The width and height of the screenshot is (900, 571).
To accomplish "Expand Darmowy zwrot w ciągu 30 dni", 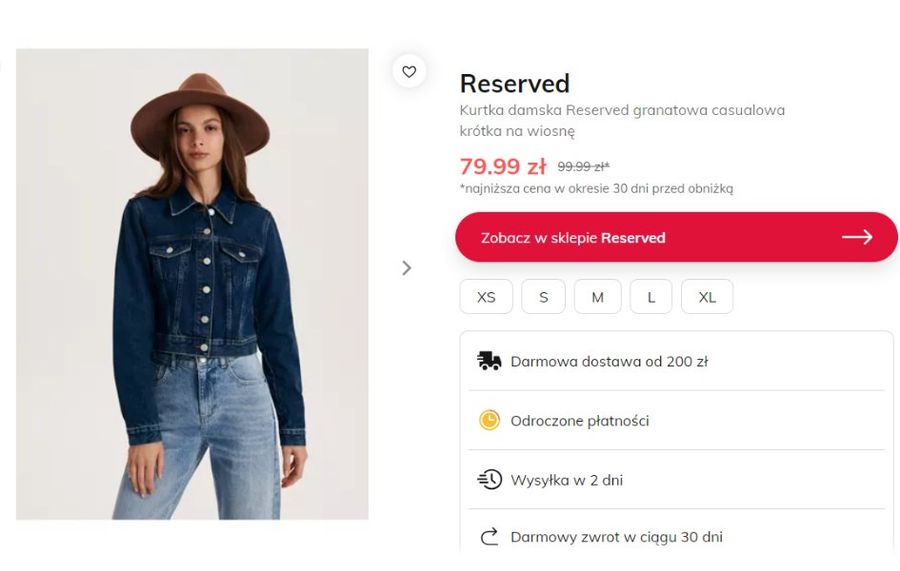I will pyautogui.click(x=676, y=537).
